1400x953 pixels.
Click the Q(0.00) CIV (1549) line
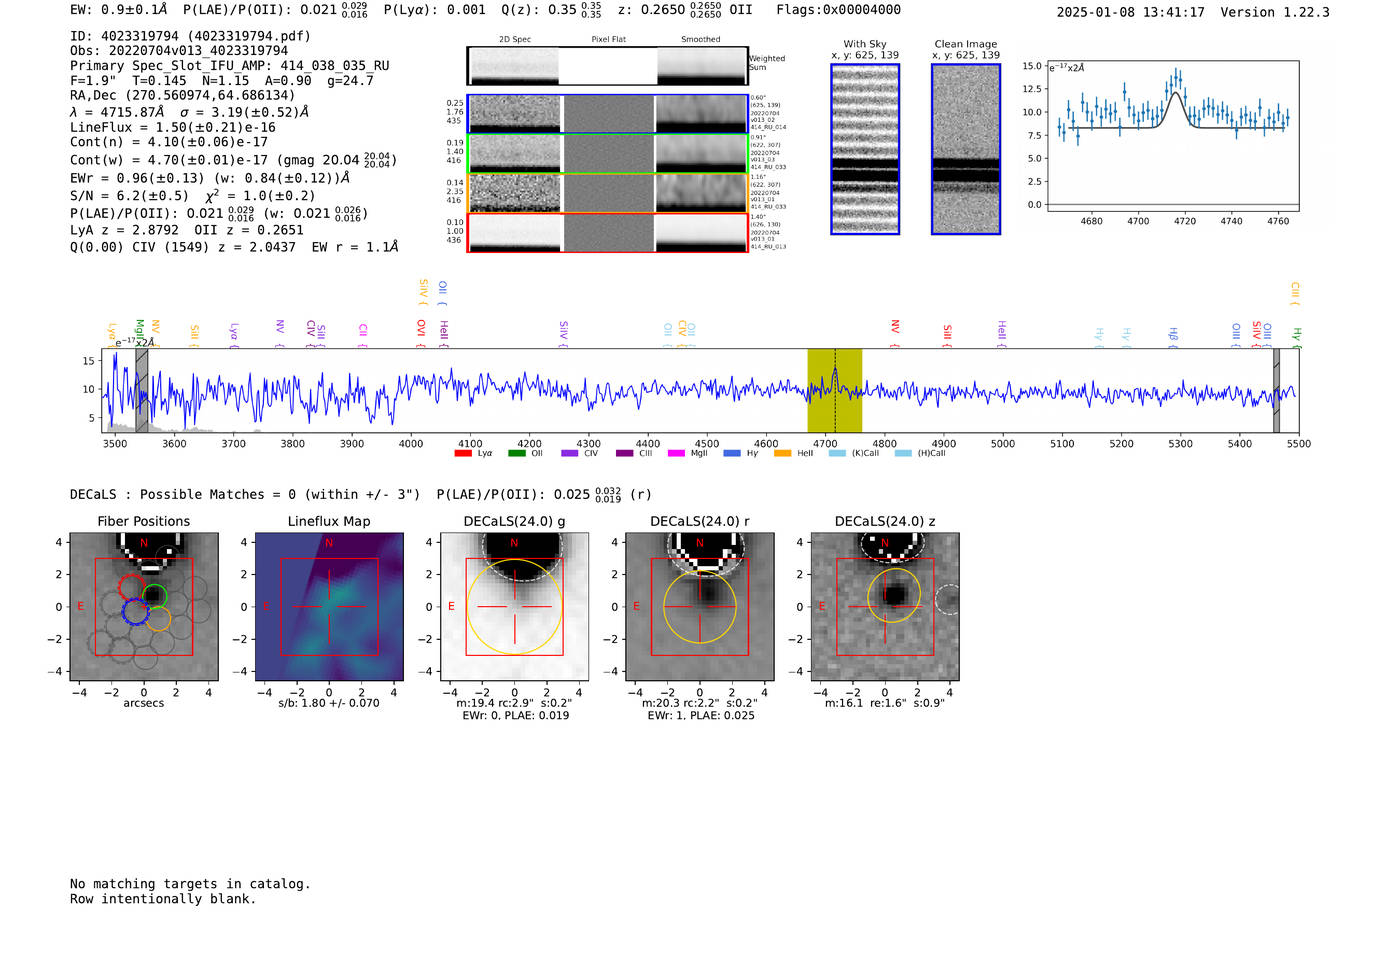(234, 247)
